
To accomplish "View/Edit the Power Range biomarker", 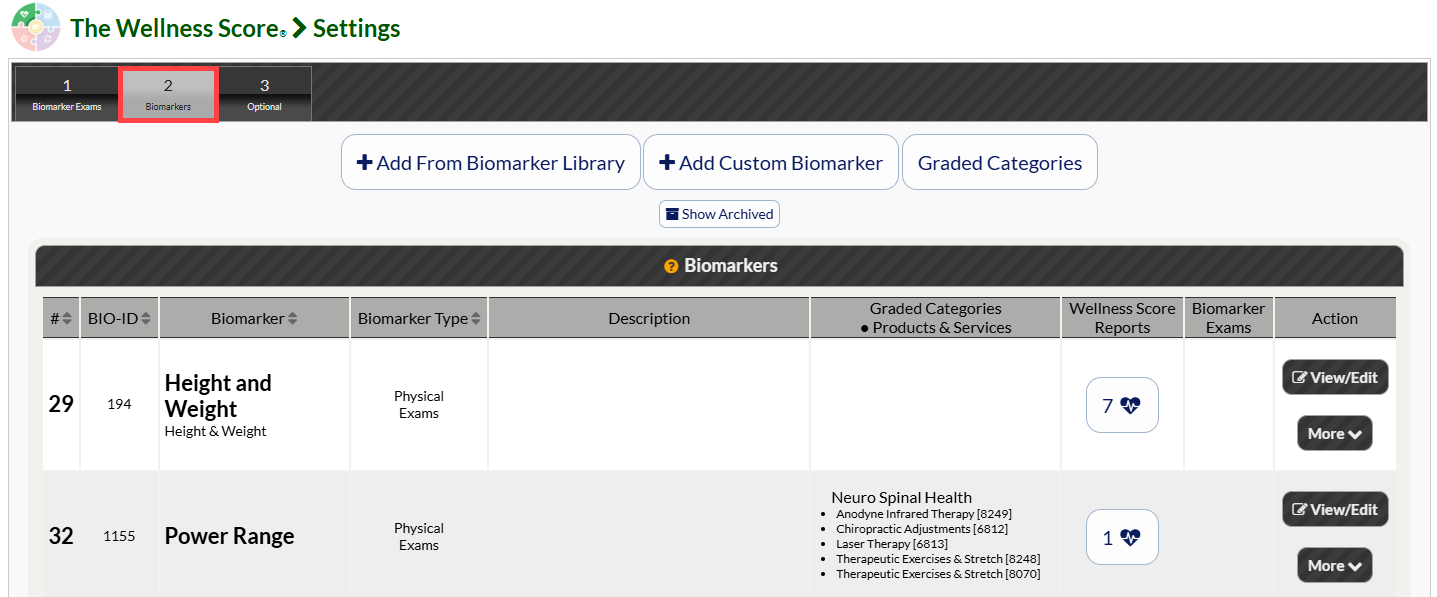I will [x=1335, y=509].
